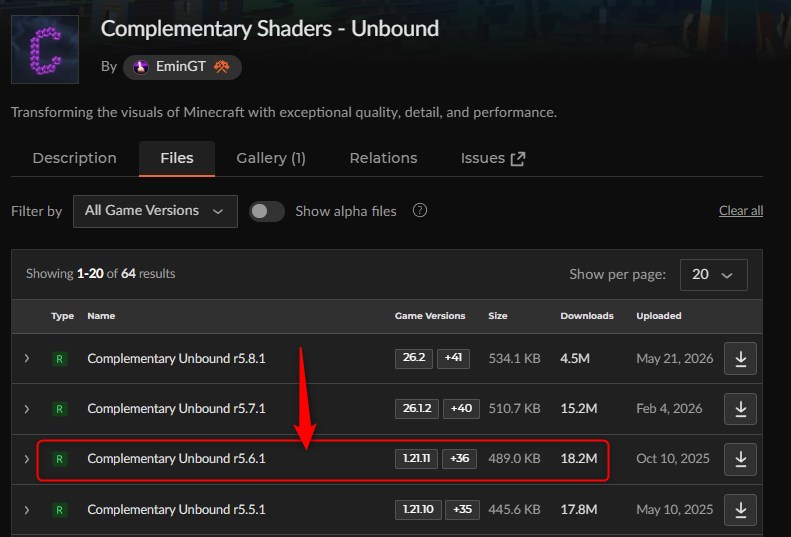791x537 pixels.
Task: Expand the r5.6.1 row chevron
Action: coord(27,459)
